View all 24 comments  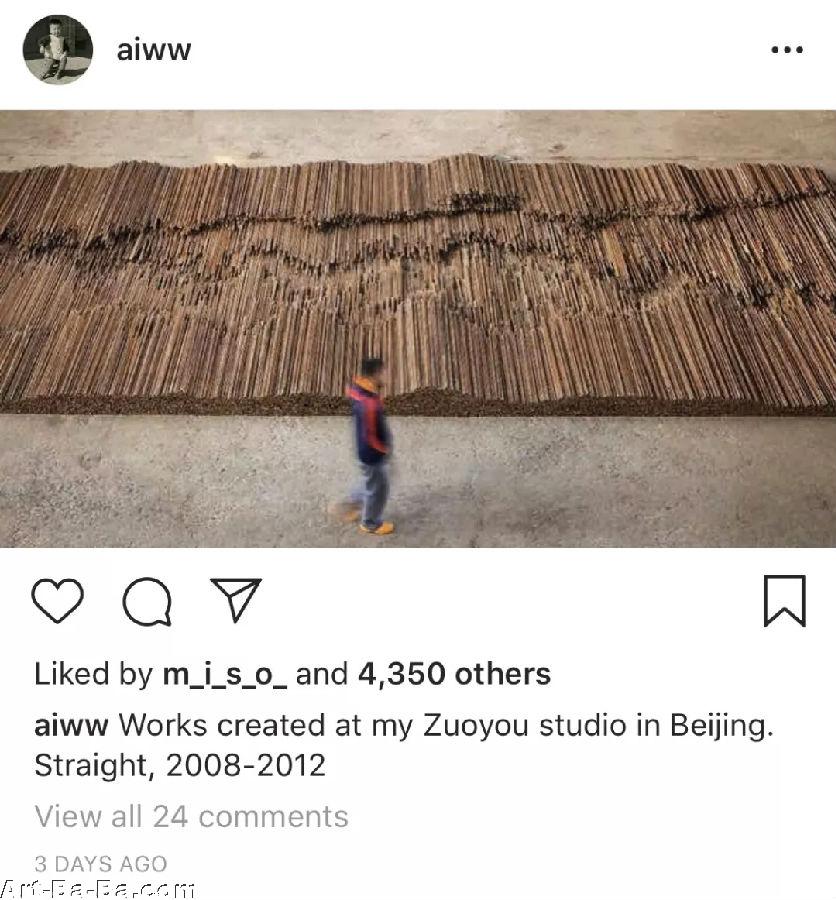[x=191, y=816]
